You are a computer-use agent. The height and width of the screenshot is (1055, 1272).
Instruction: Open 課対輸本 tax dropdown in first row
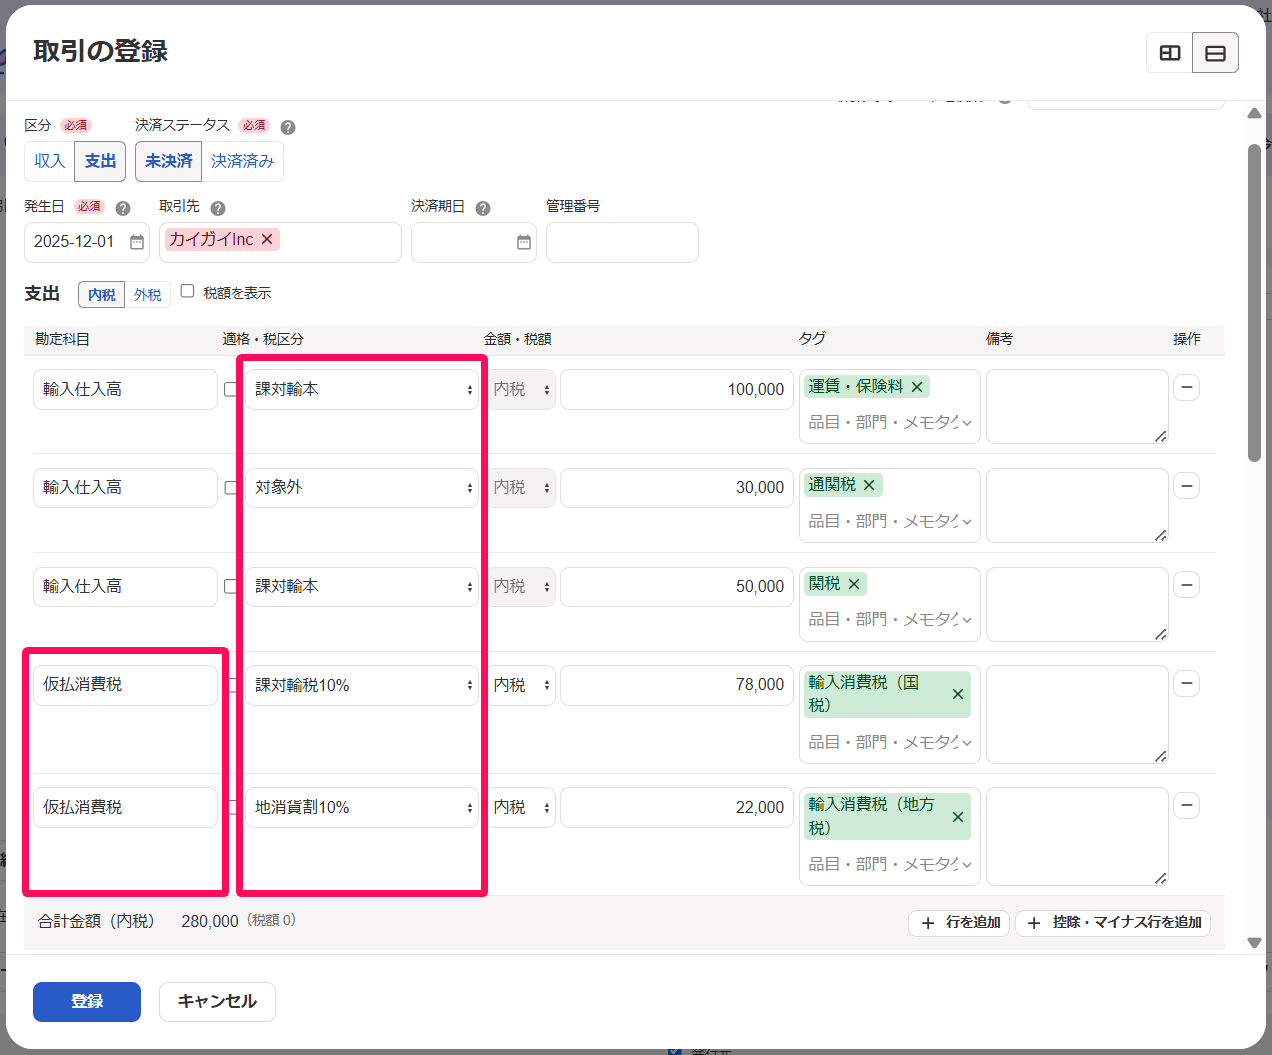[362, 389]
